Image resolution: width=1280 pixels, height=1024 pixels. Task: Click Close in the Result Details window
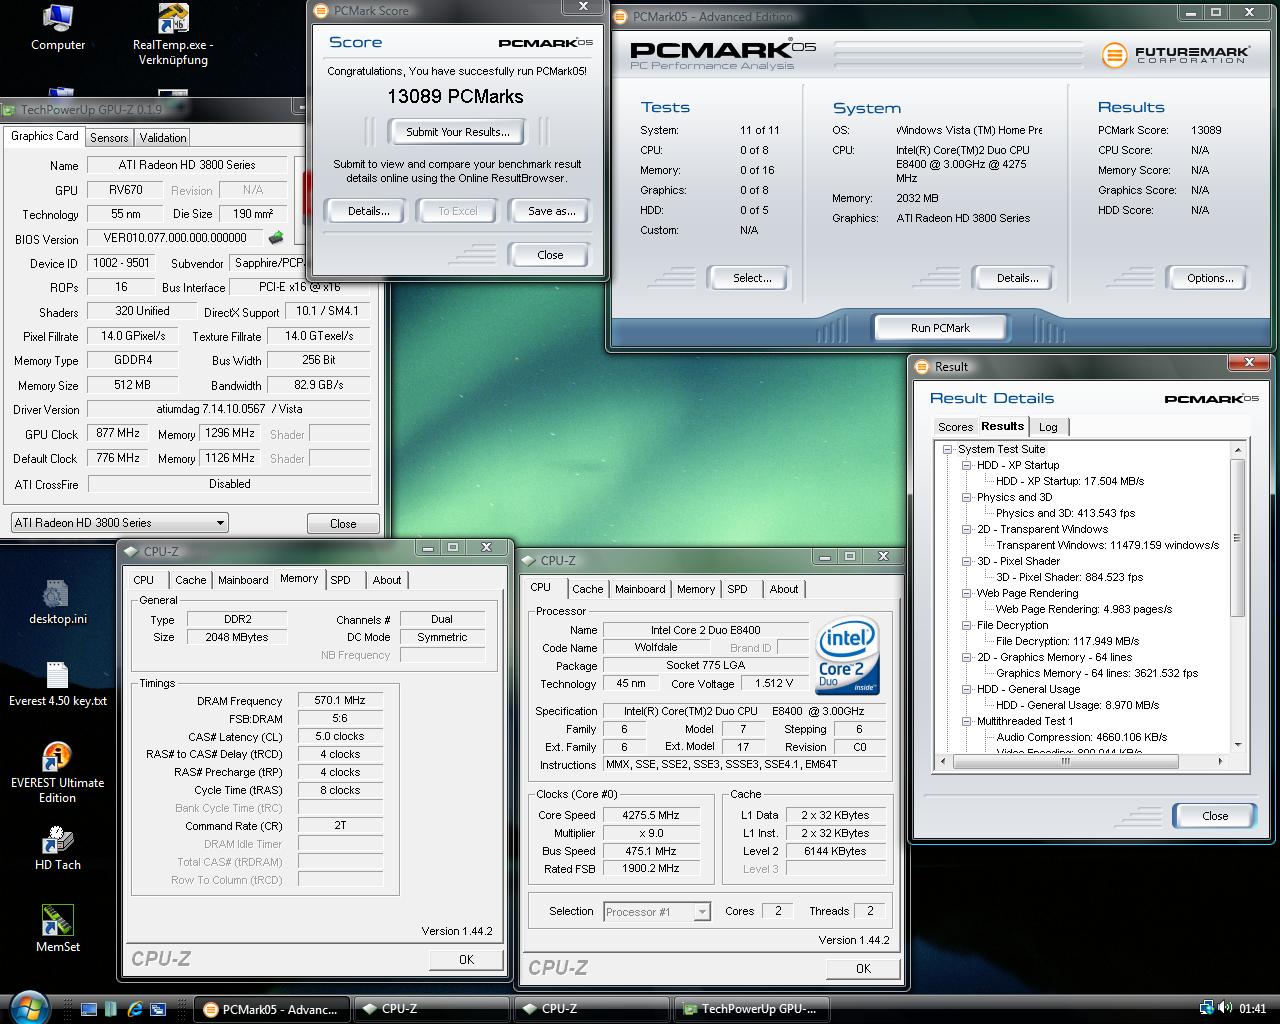click(1215, 816)
